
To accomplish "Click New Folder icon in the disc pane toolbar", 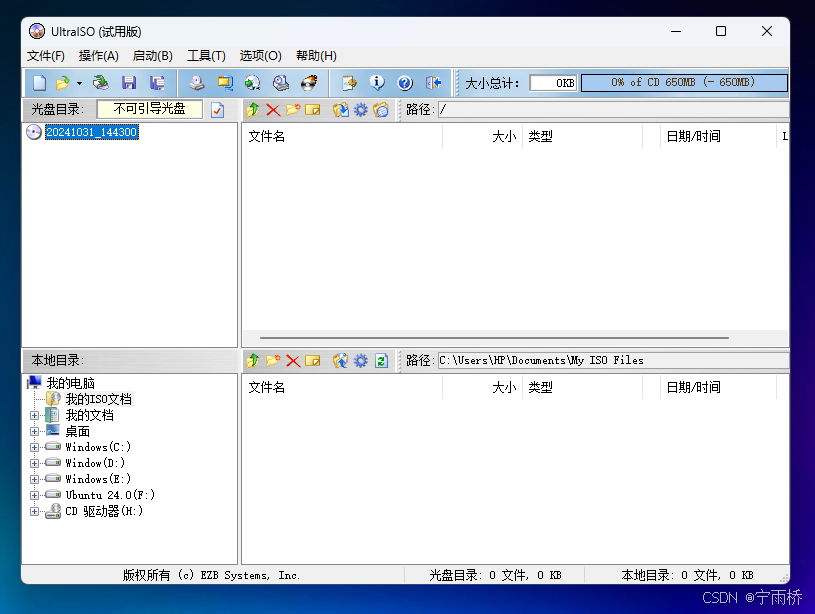I will point(293,110).
